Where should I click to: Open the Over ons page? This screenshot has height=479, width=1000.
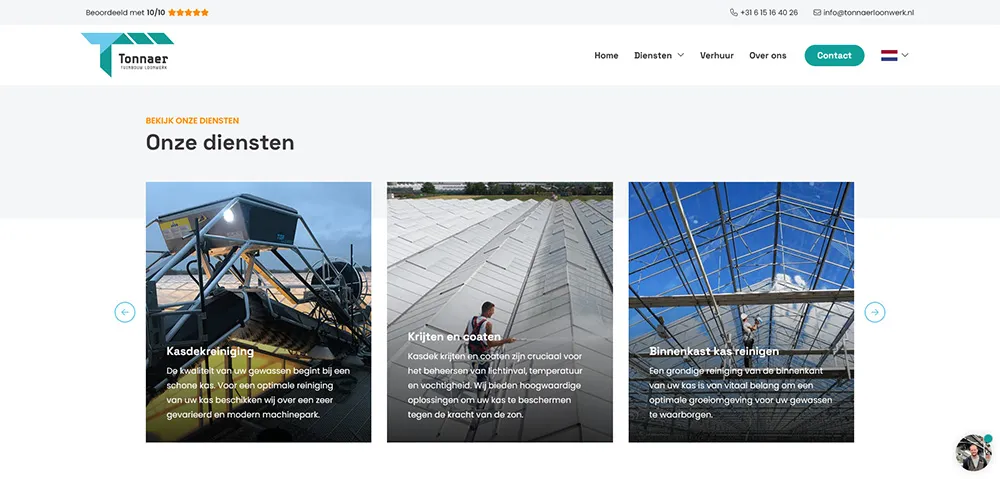pos(768,55)
